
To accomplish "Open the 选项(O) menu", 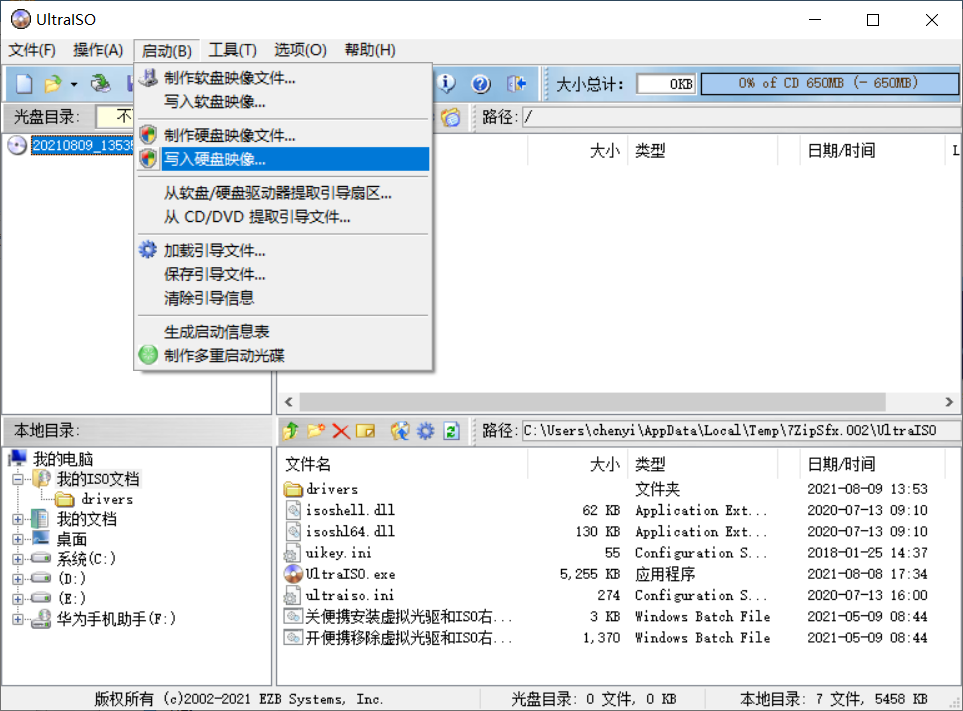I will pos(300,50).
